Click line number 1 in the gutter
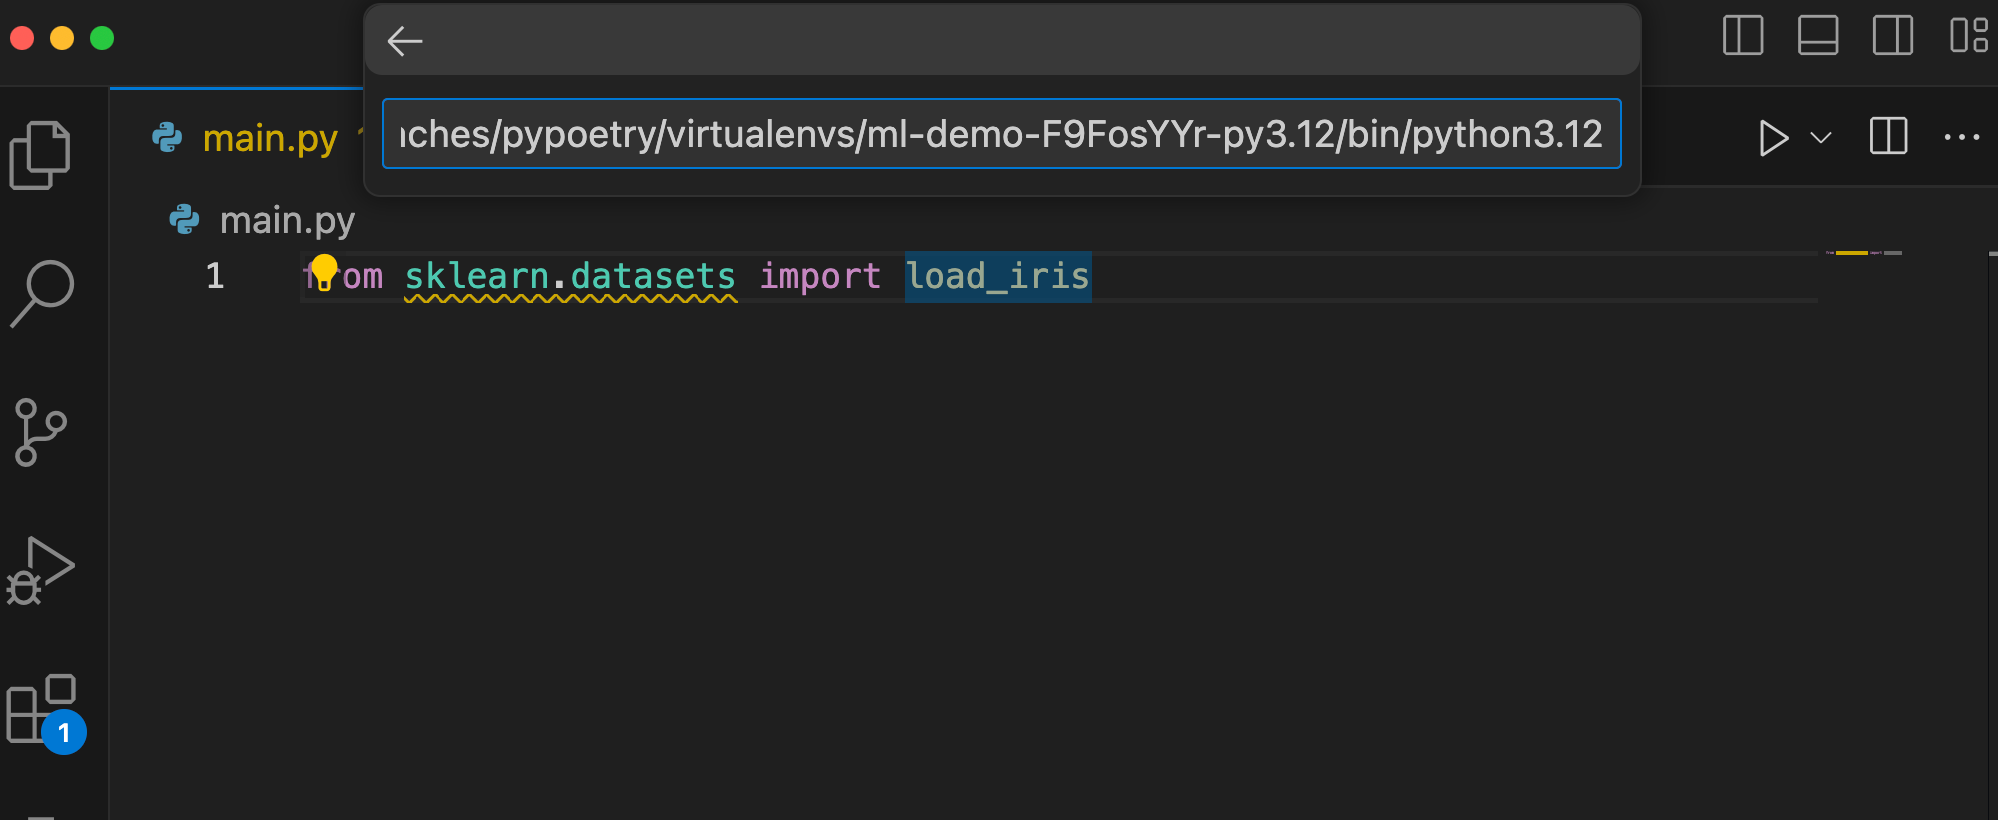The width and height of the screenshot is (1998, 820). (215, 276)
